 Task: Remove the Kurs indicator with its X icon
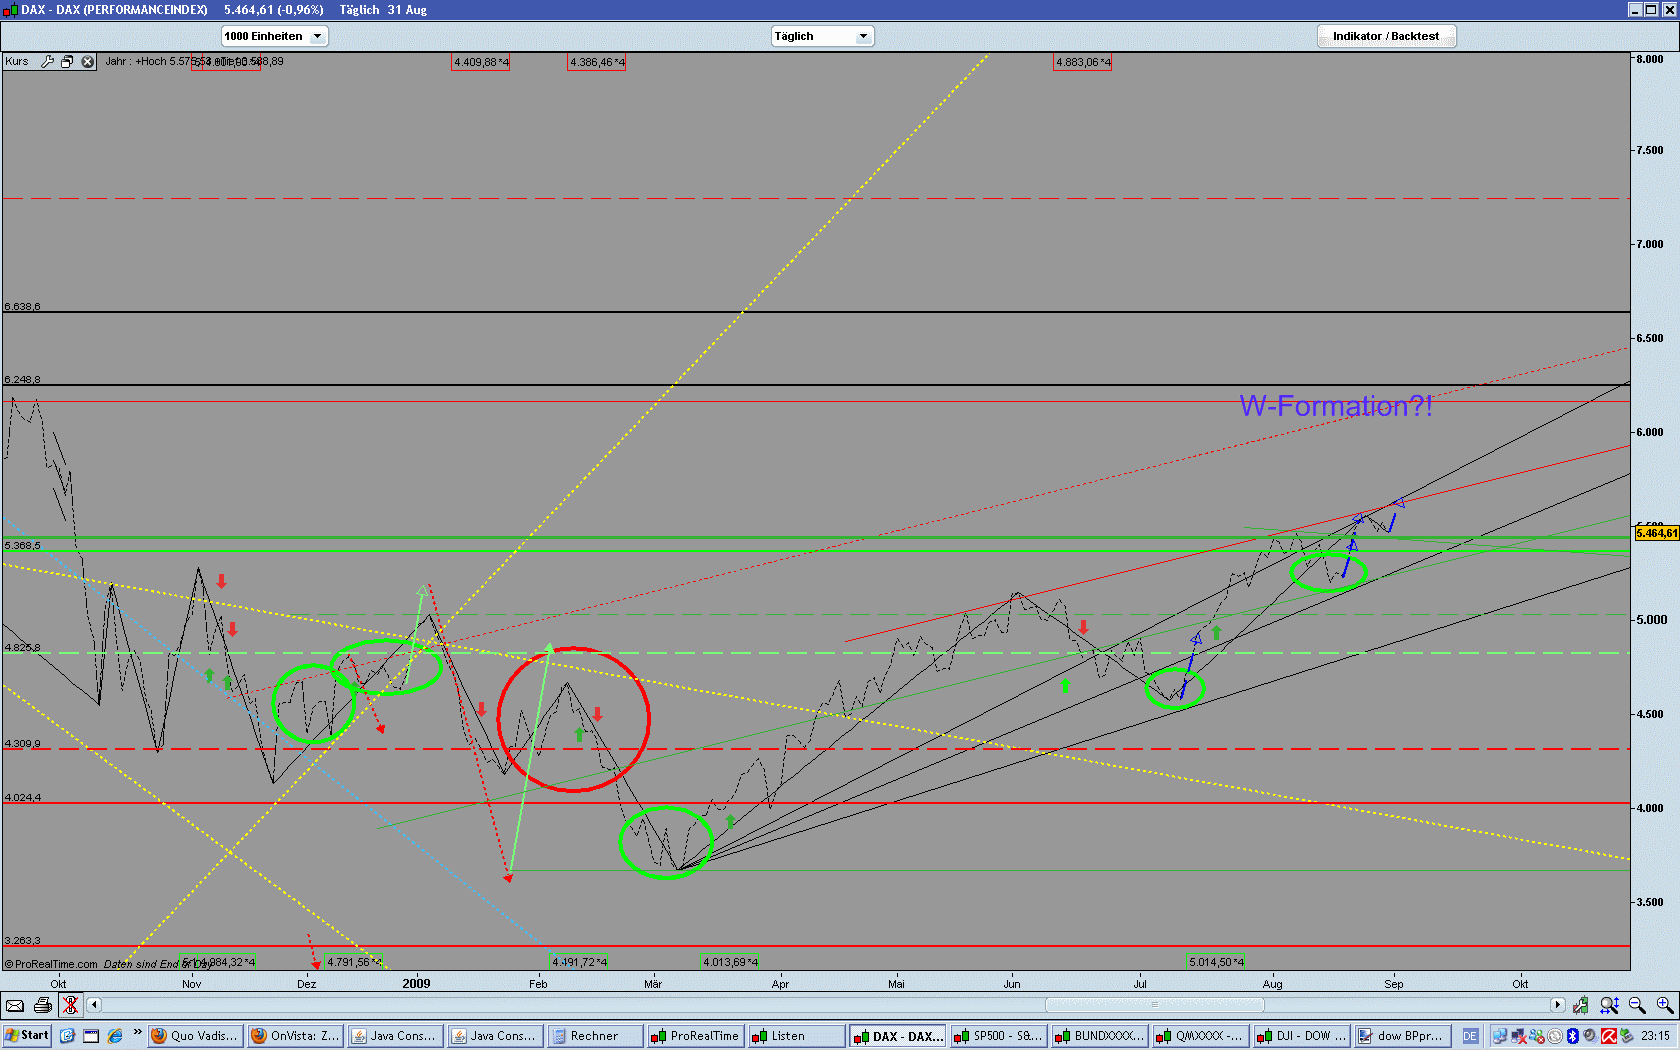[x=87, y=61]
